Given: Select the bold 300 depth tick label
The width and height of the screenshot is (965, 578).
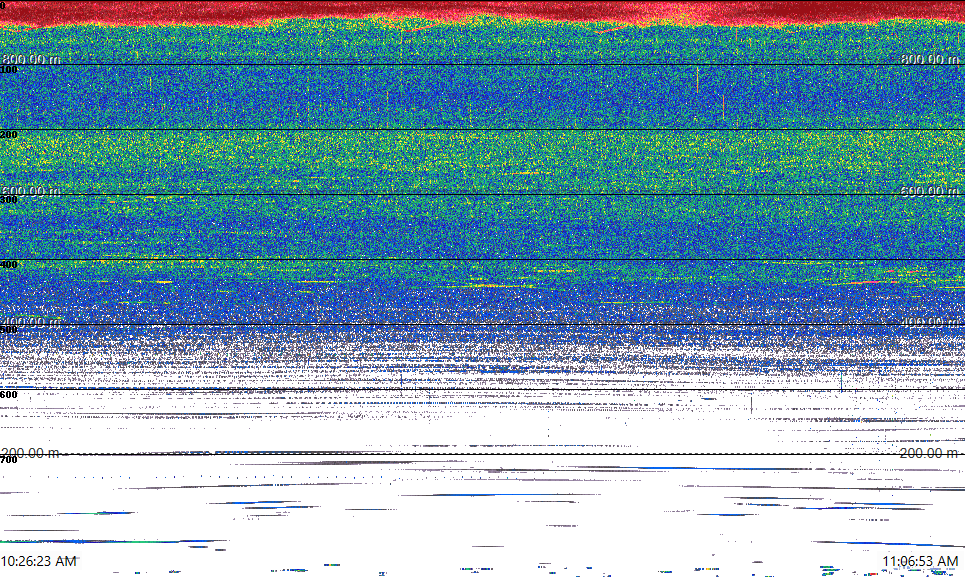Looking at the screenshot, I should pos(9,200).
